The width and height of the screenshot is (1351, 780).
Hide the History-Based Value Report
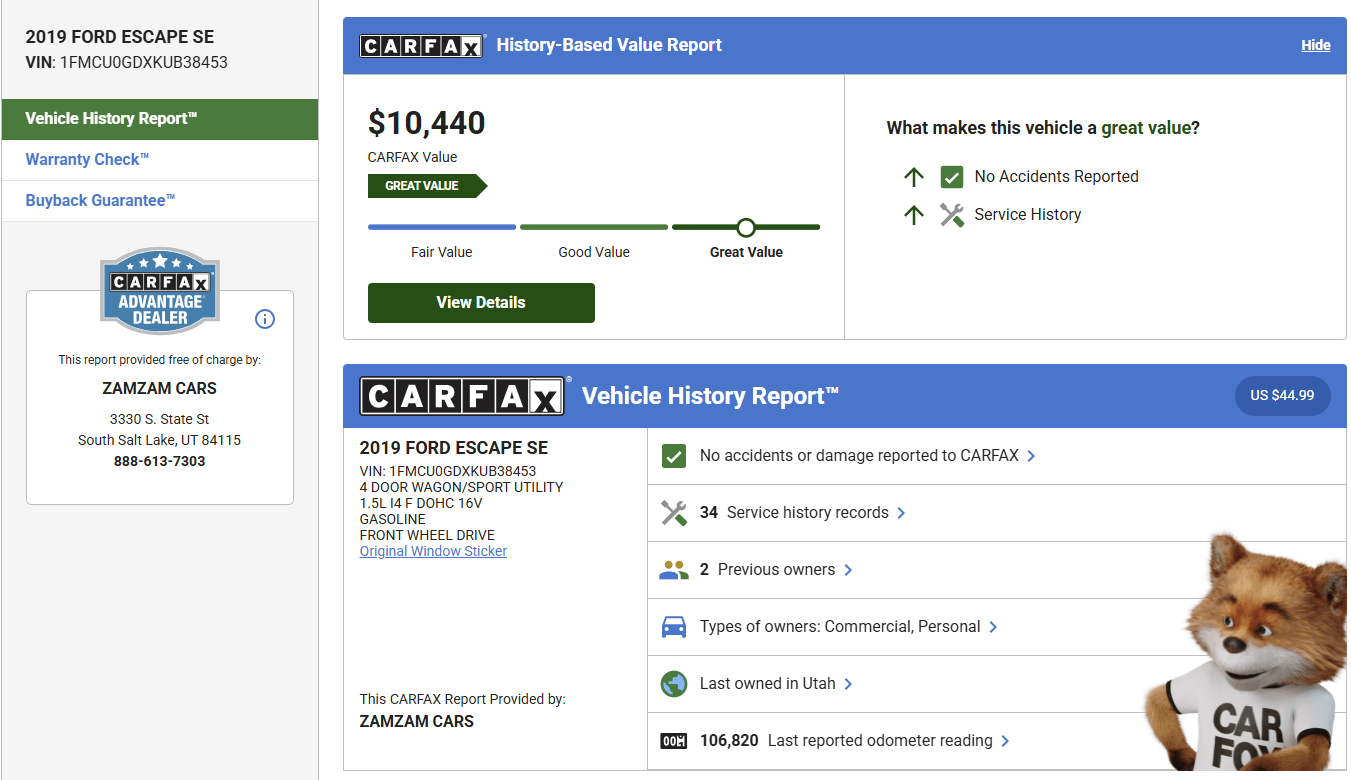click(x=1315, y=45)
